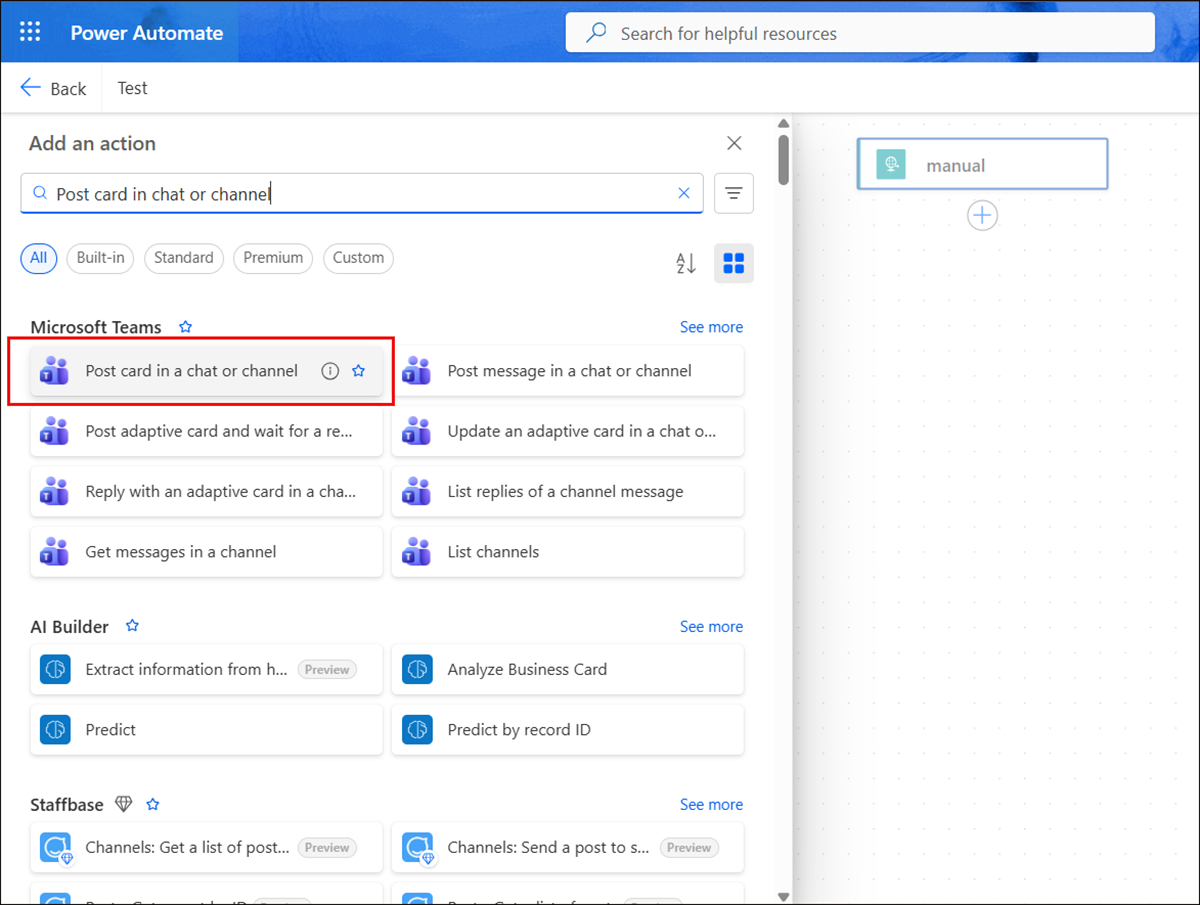Sort actions alphabetically with A-Z icon
The height and width of the screenshot is (905, 1200).
(x=686, y=263)
